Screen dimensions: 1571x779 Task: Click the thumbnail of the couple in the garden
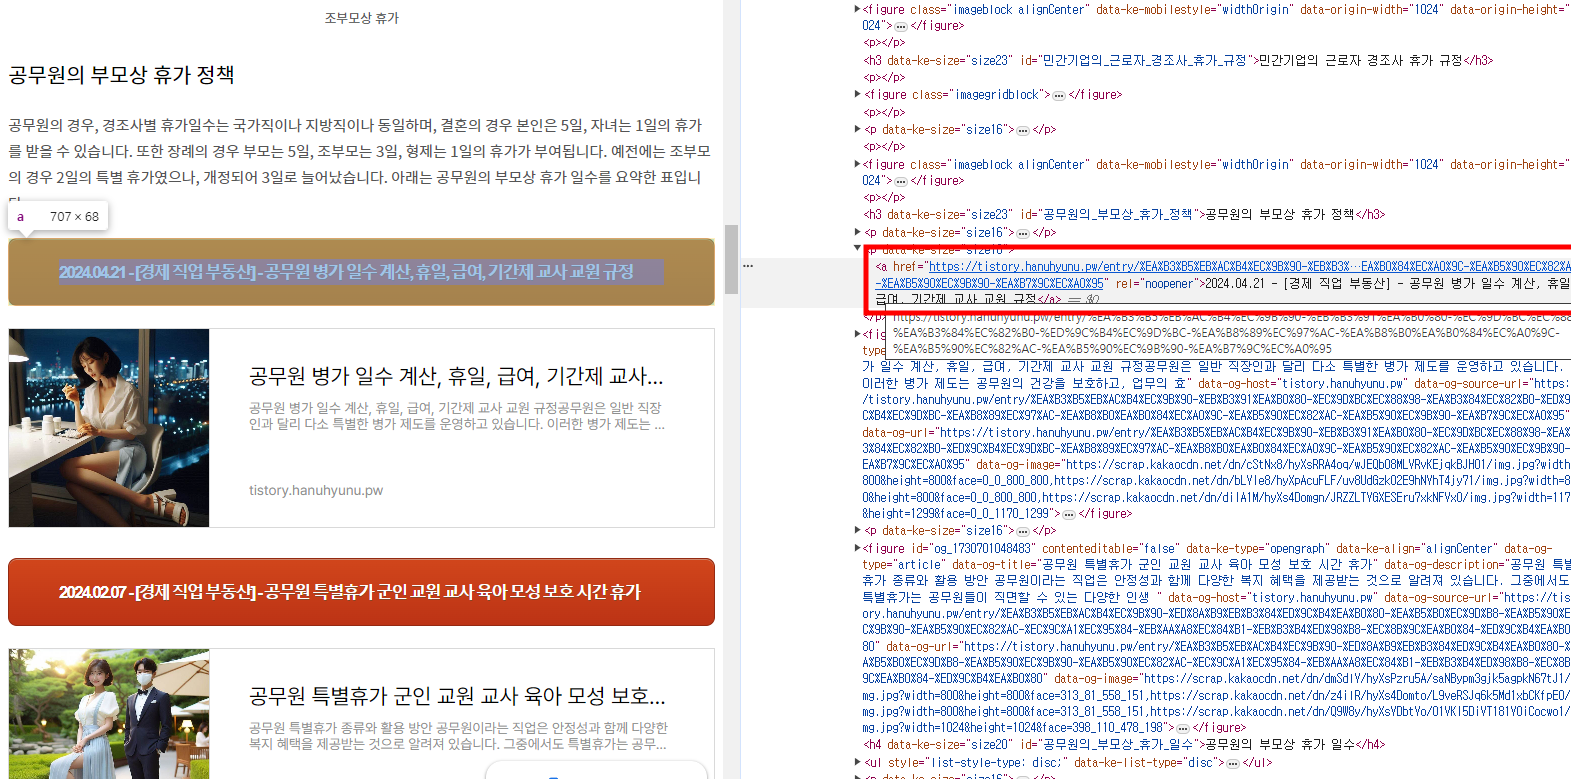109,714
